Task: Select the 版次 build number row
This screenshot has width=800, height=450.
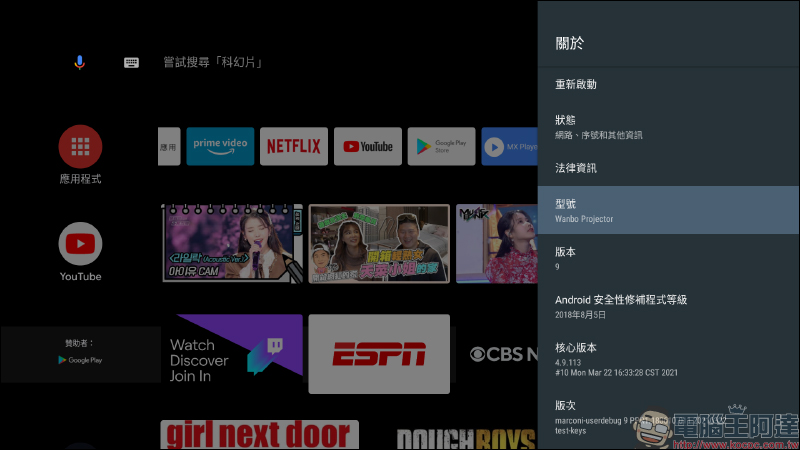Action: pos(668,418)
